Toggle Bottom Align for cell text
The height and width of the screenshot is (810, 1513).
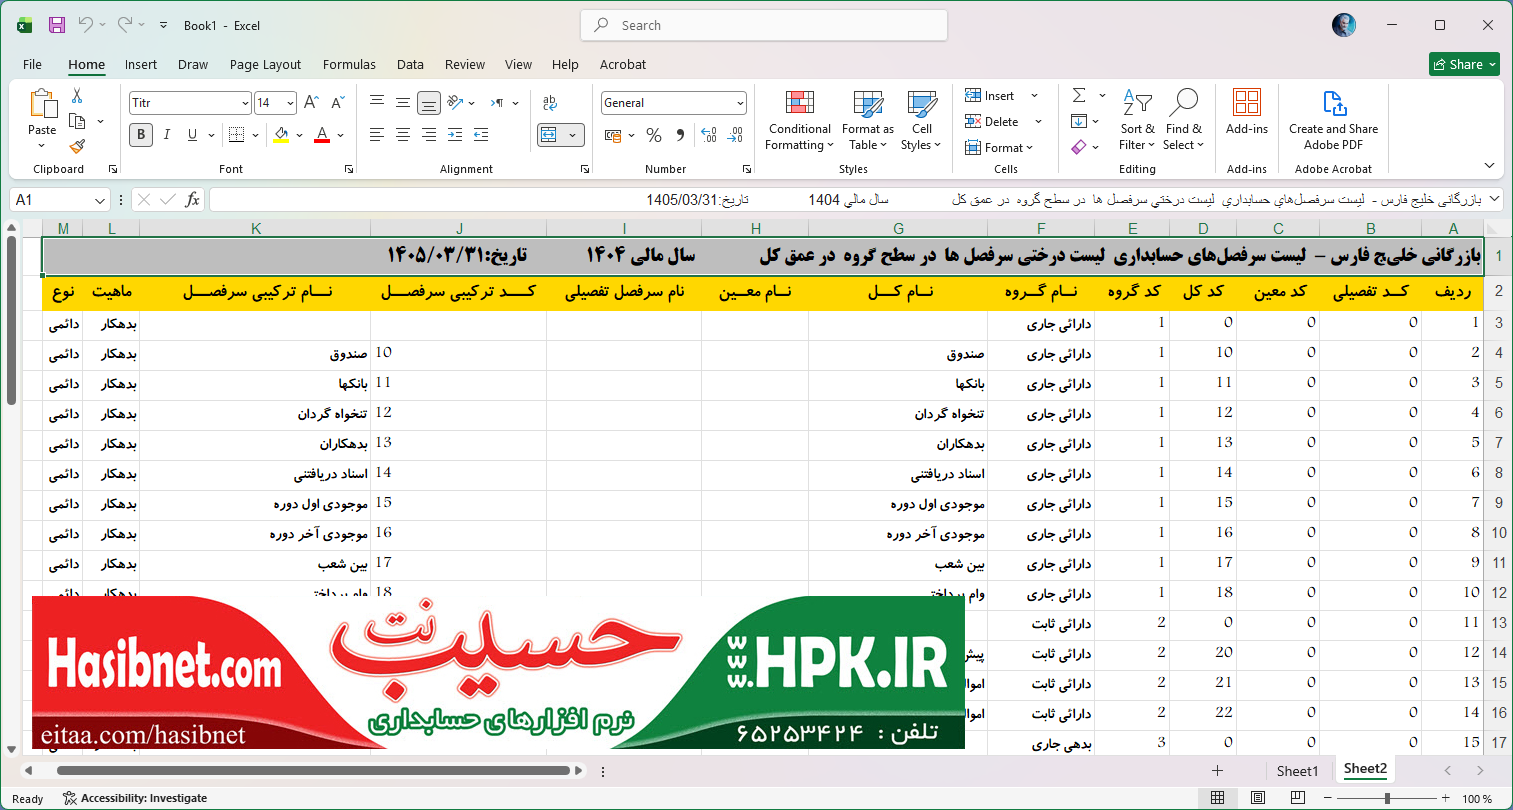click(429, 102)
